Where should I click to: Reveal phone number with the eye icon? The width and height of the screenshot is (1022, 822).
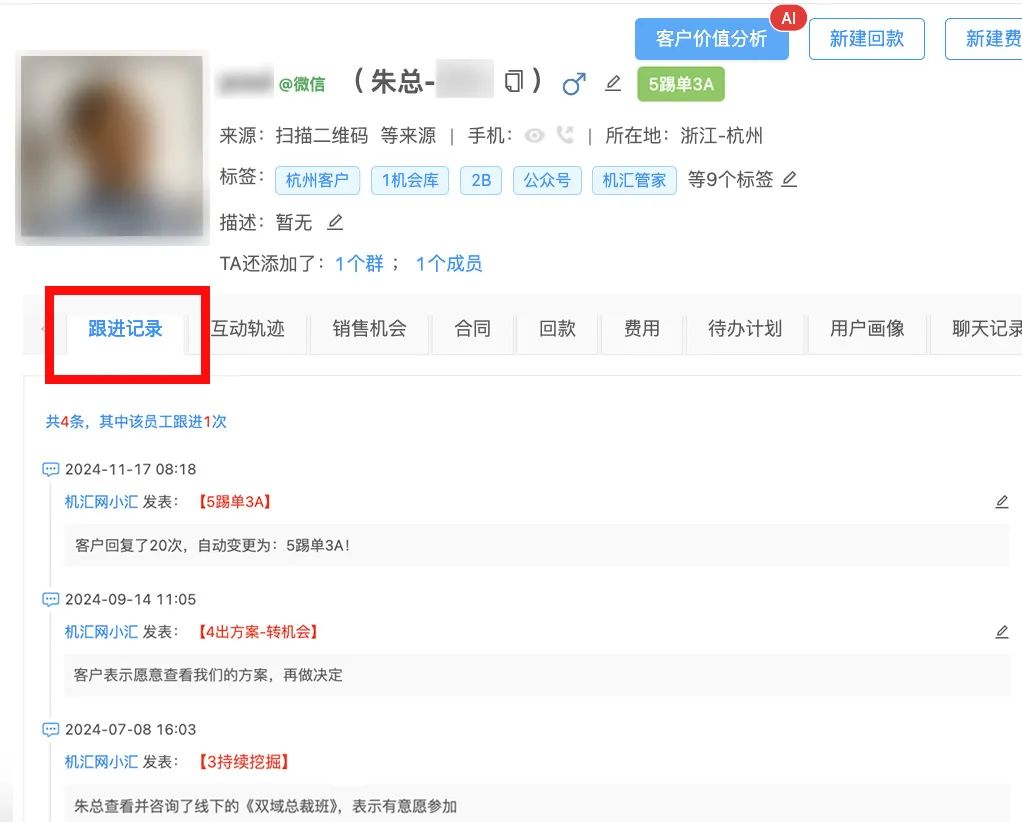pyautogui.click(x=534, y=136)
